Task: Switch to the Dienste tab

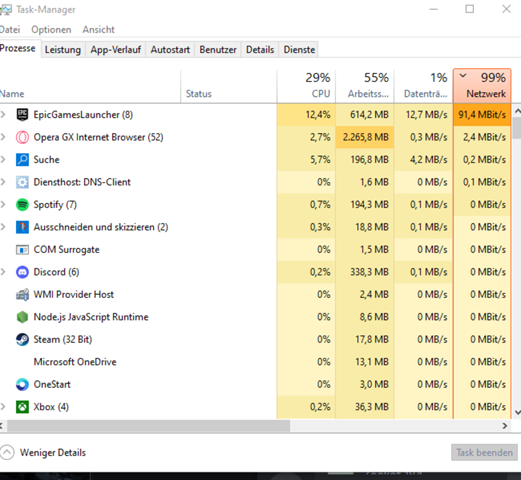Action: coord(299,50)
